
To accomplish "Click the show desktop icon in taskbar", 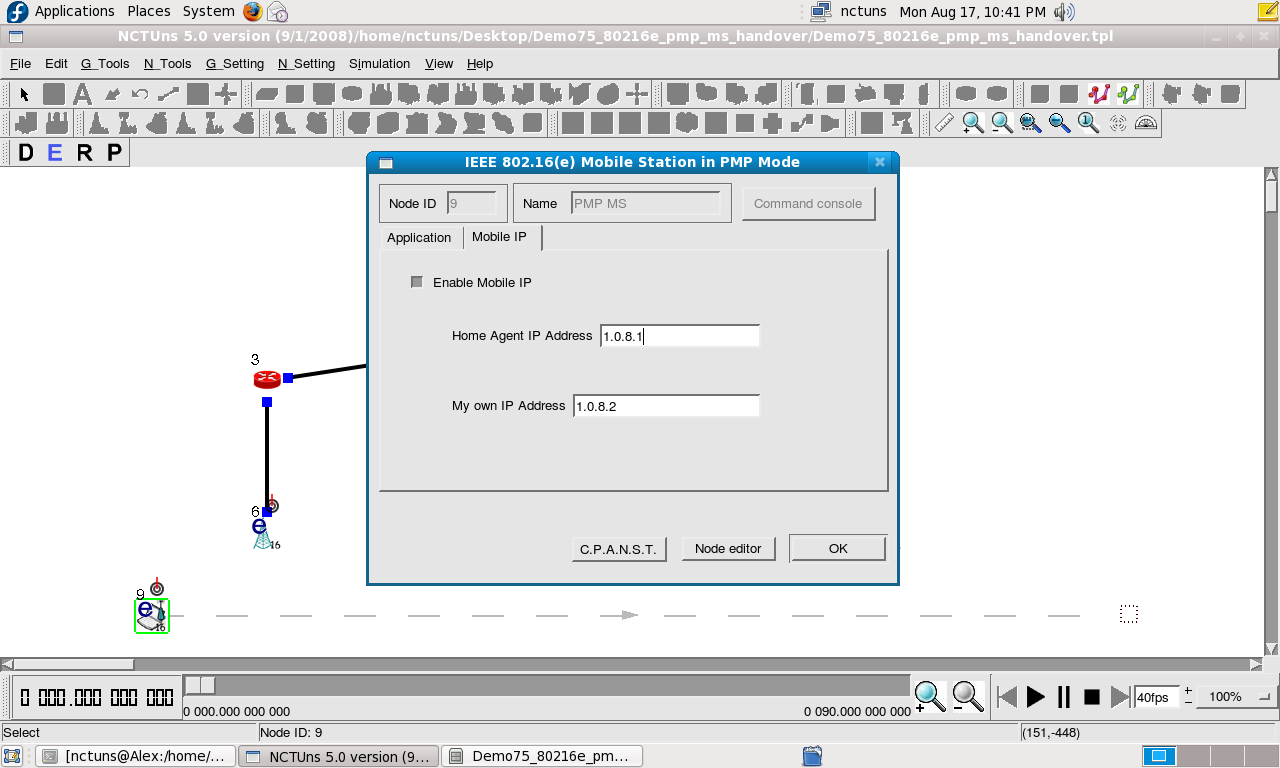I will (x=12, y=756).
